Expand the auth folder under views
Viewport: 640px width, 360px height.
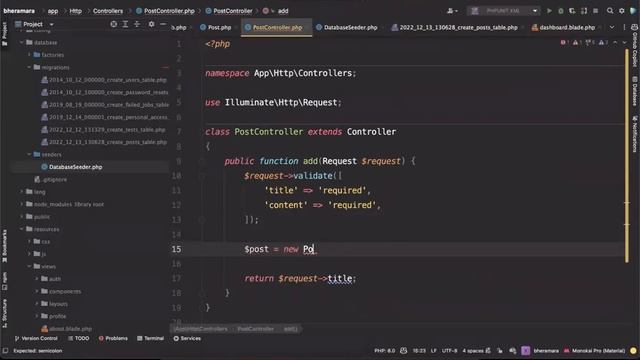pos(37,279)
